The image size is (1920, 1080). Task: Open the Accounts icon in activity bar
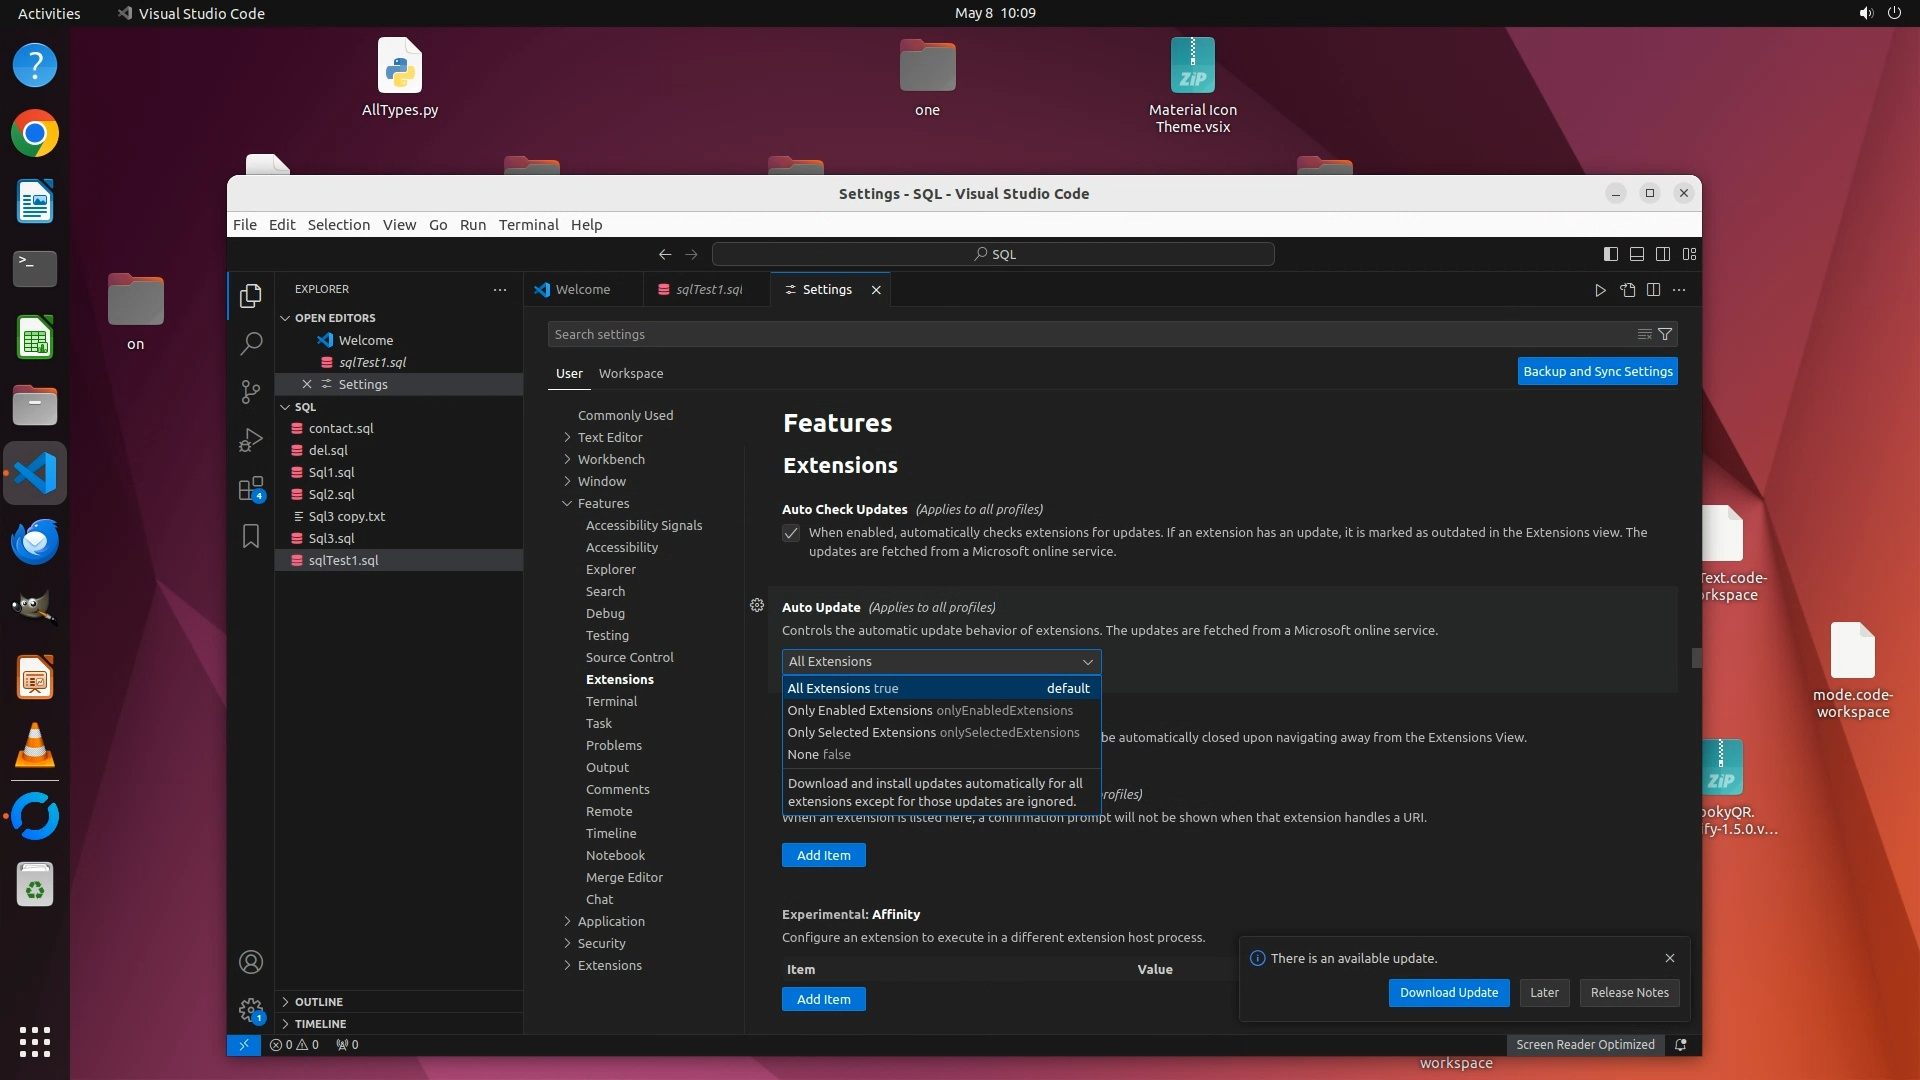pos(251,962)
